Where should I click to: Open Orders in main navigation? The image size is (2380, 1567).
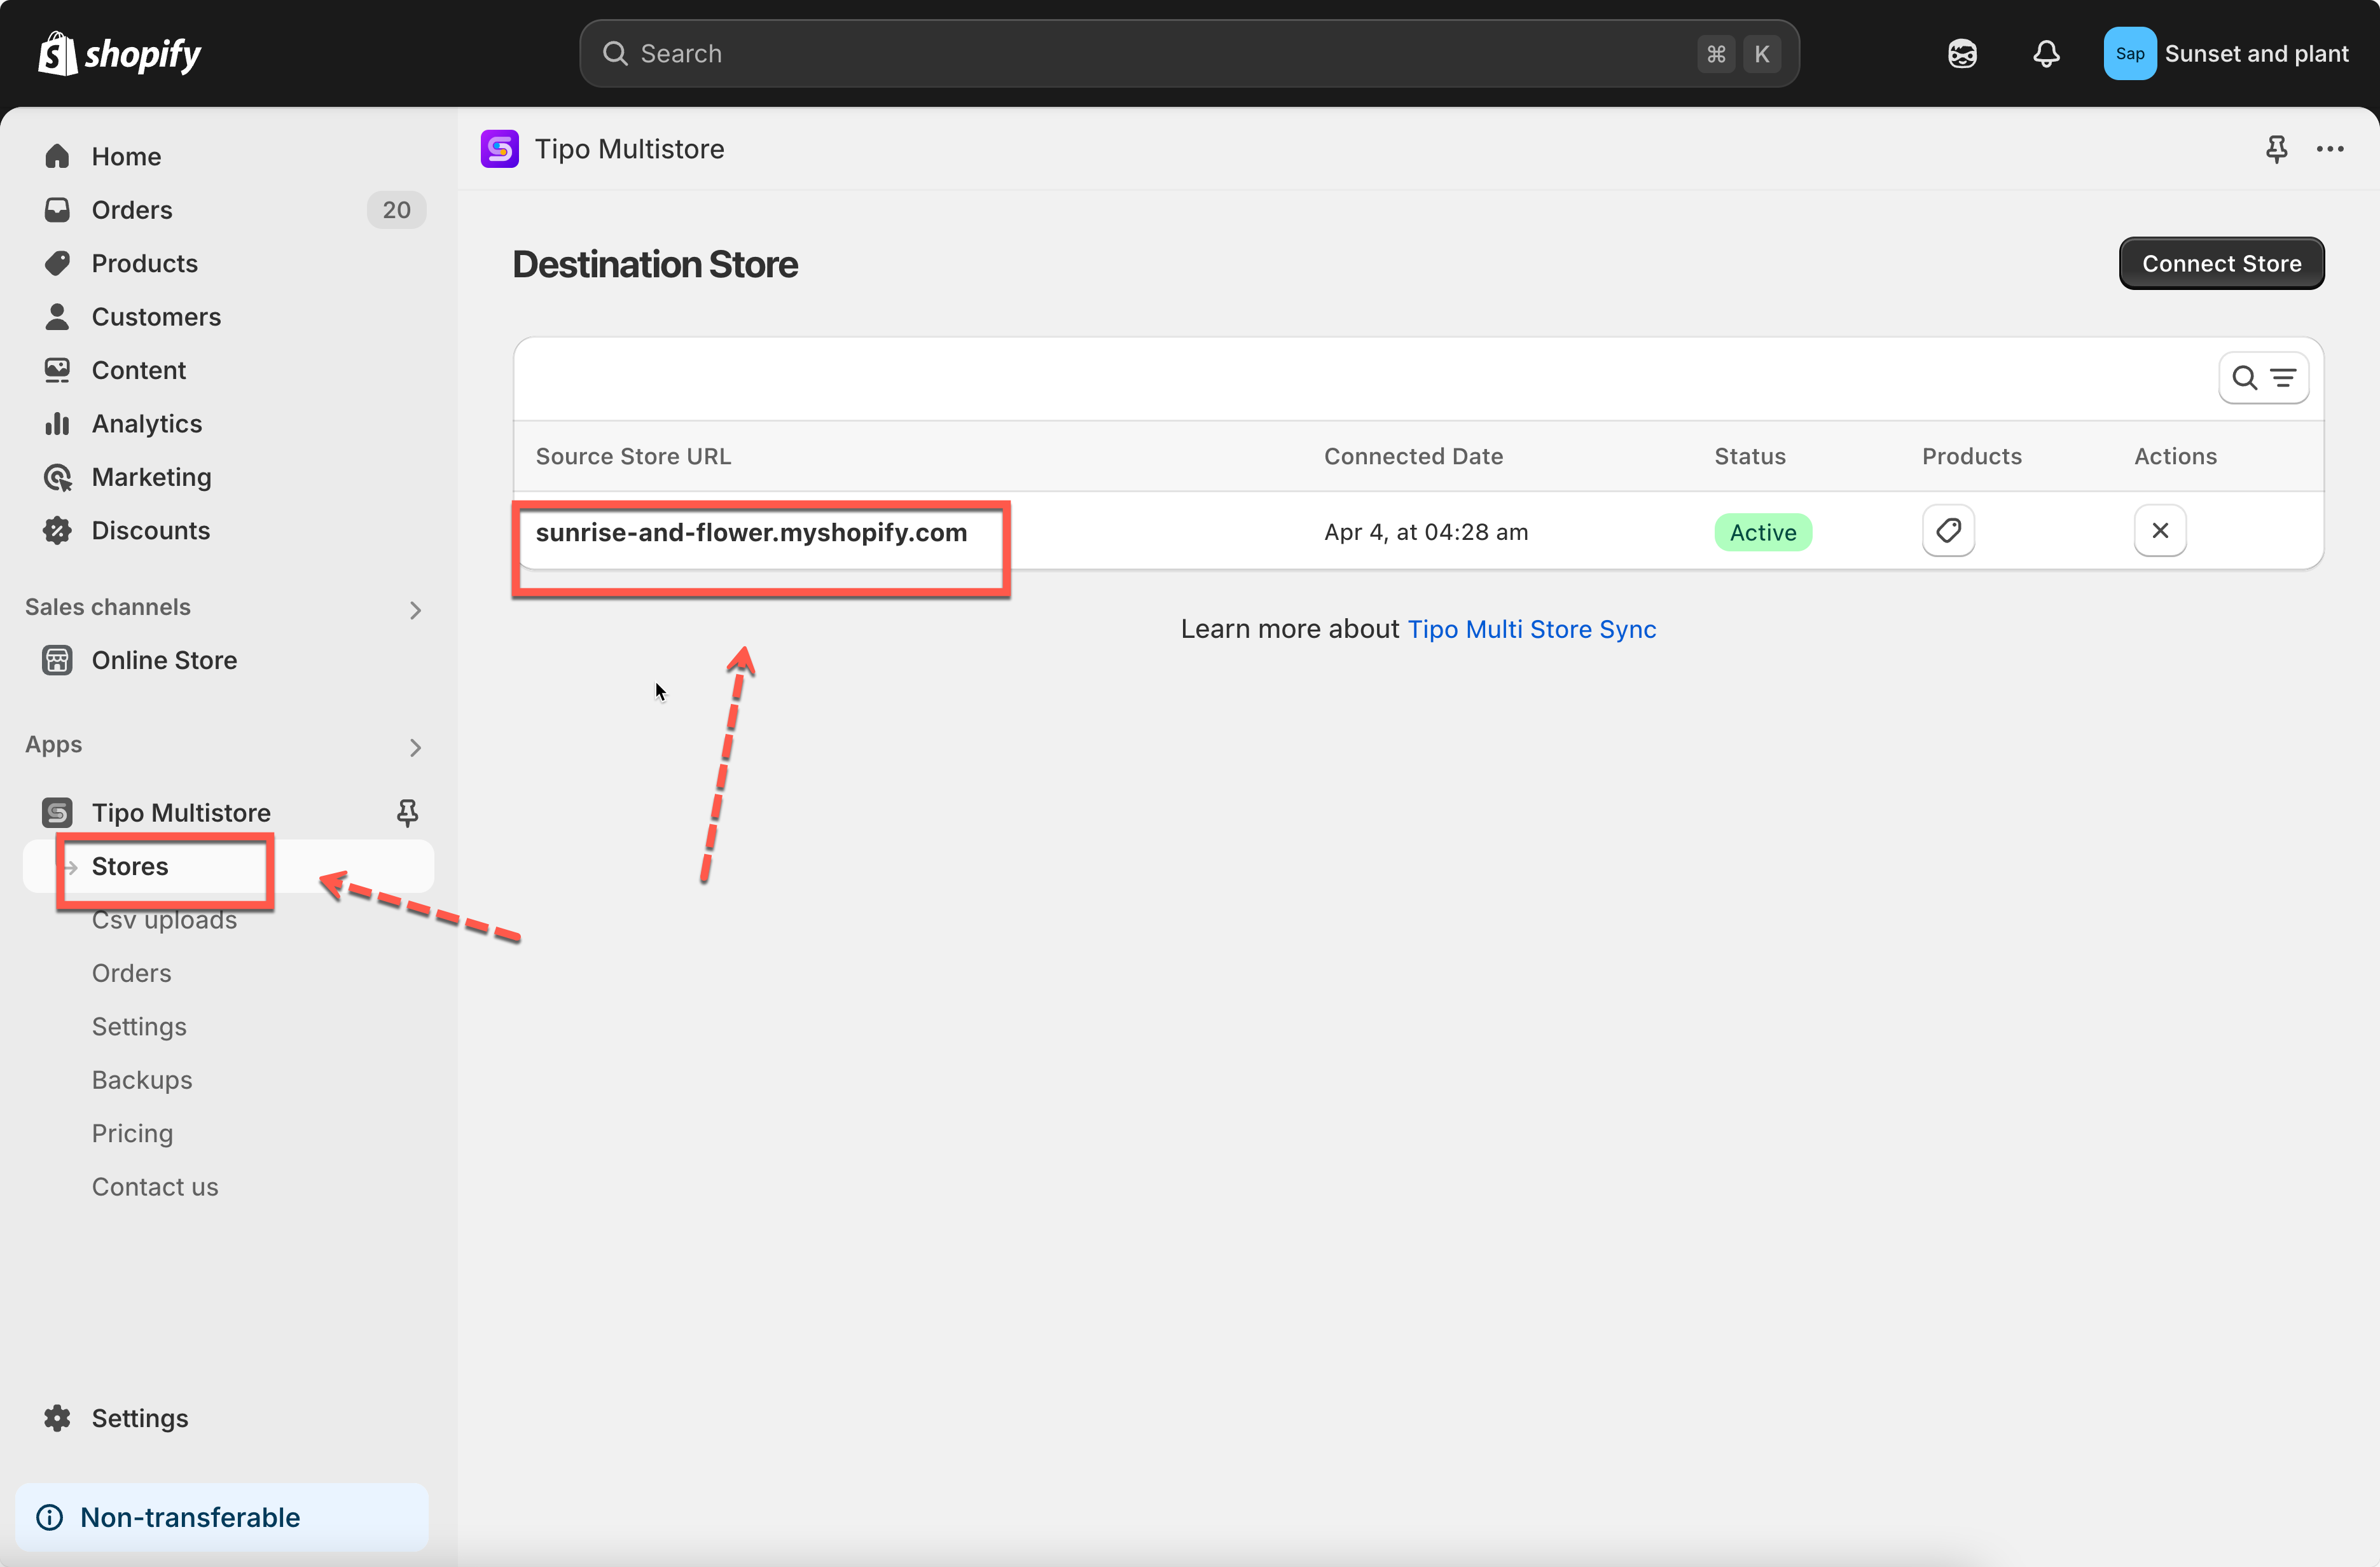tap(132, 210)
